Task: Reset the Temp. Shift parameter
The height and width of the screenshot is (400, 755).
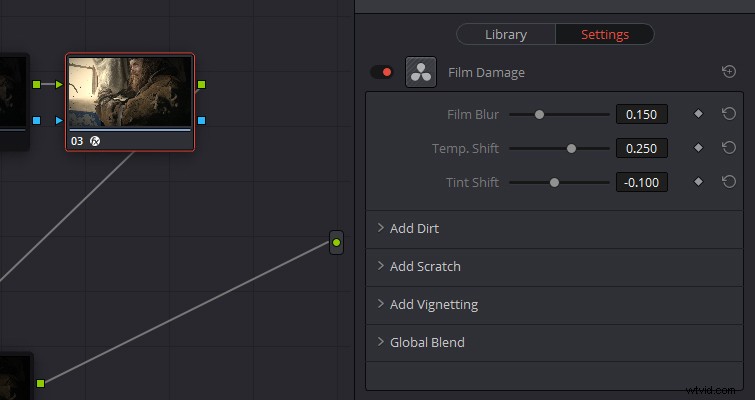Action: [729, 148]
